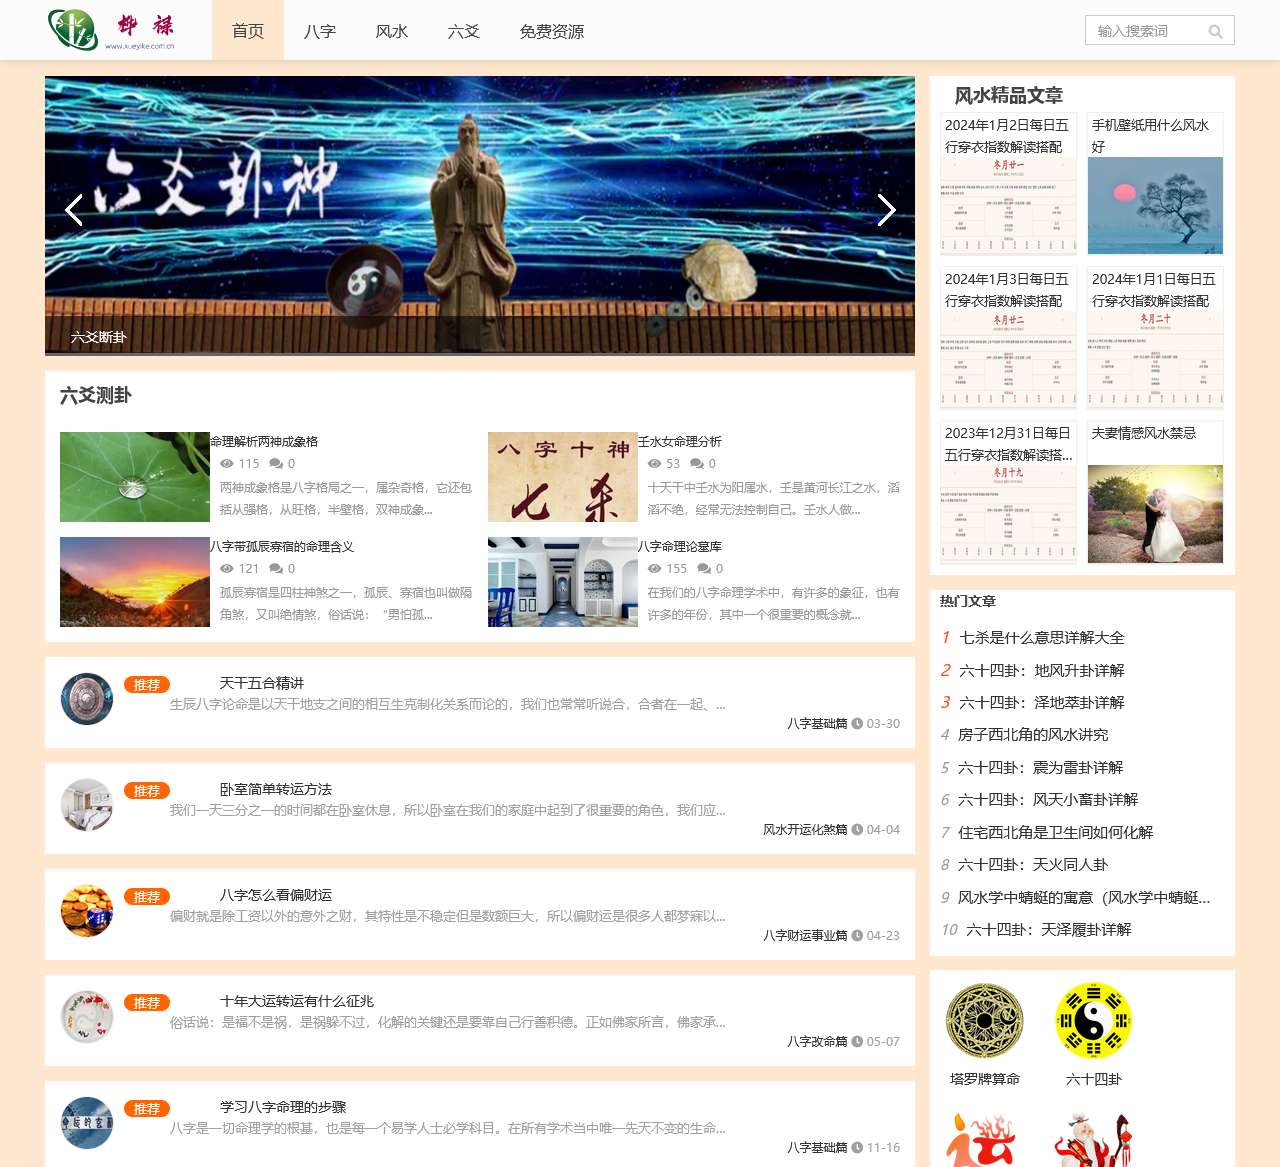The height and width of the screenshot is (1167, 1280).
Task: Open the 六十四卦 yin-yang icon
Action: [1093, 1021]
